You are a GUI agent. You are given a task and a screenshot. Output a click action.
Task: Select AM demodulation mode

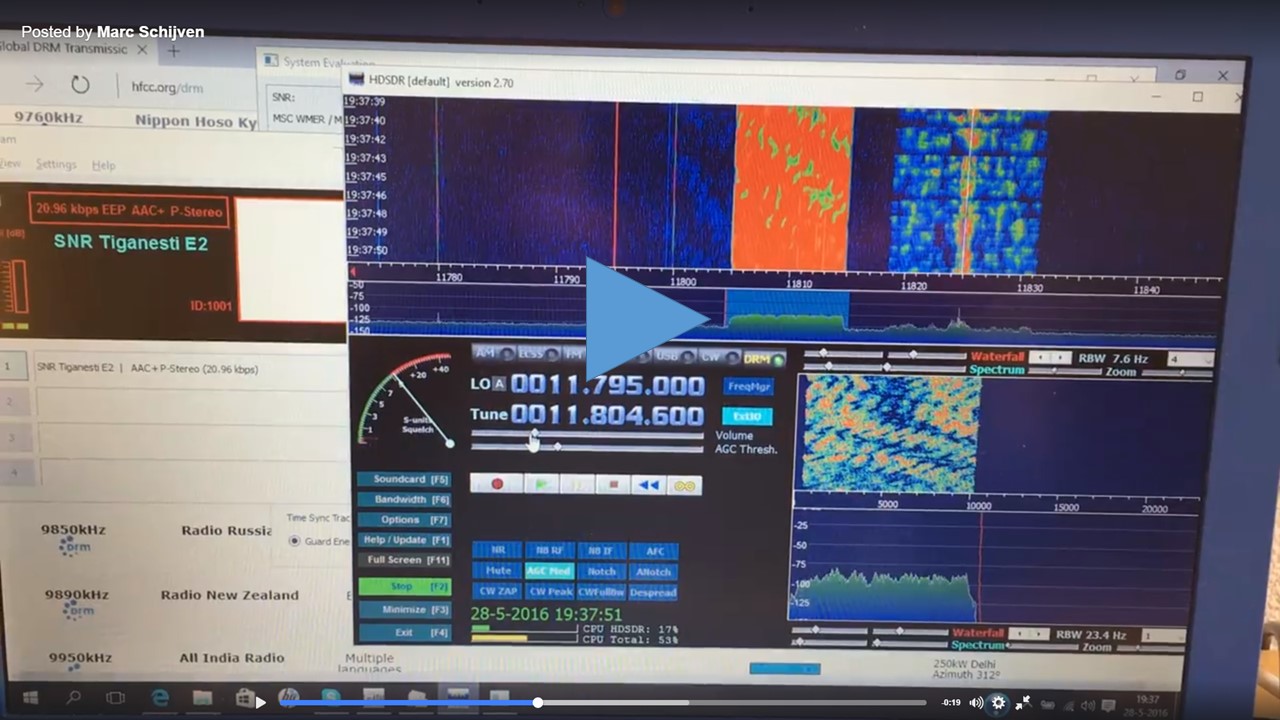pyautogui.click(x=493, y=353)
